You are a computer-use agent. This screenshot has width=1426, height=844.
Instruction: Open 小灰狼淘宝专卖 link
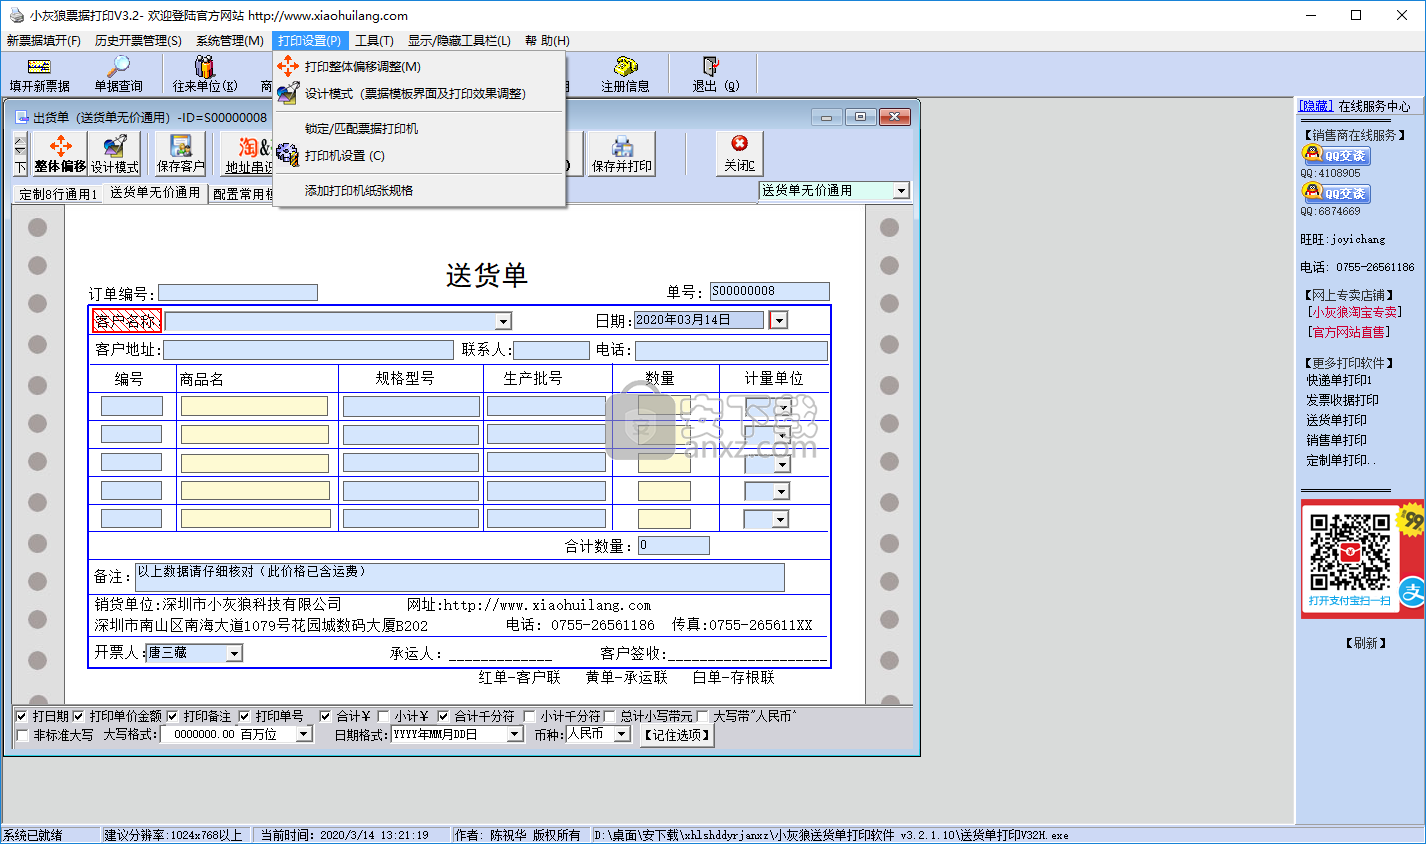pyautogui.click(x=1355, y=313)
